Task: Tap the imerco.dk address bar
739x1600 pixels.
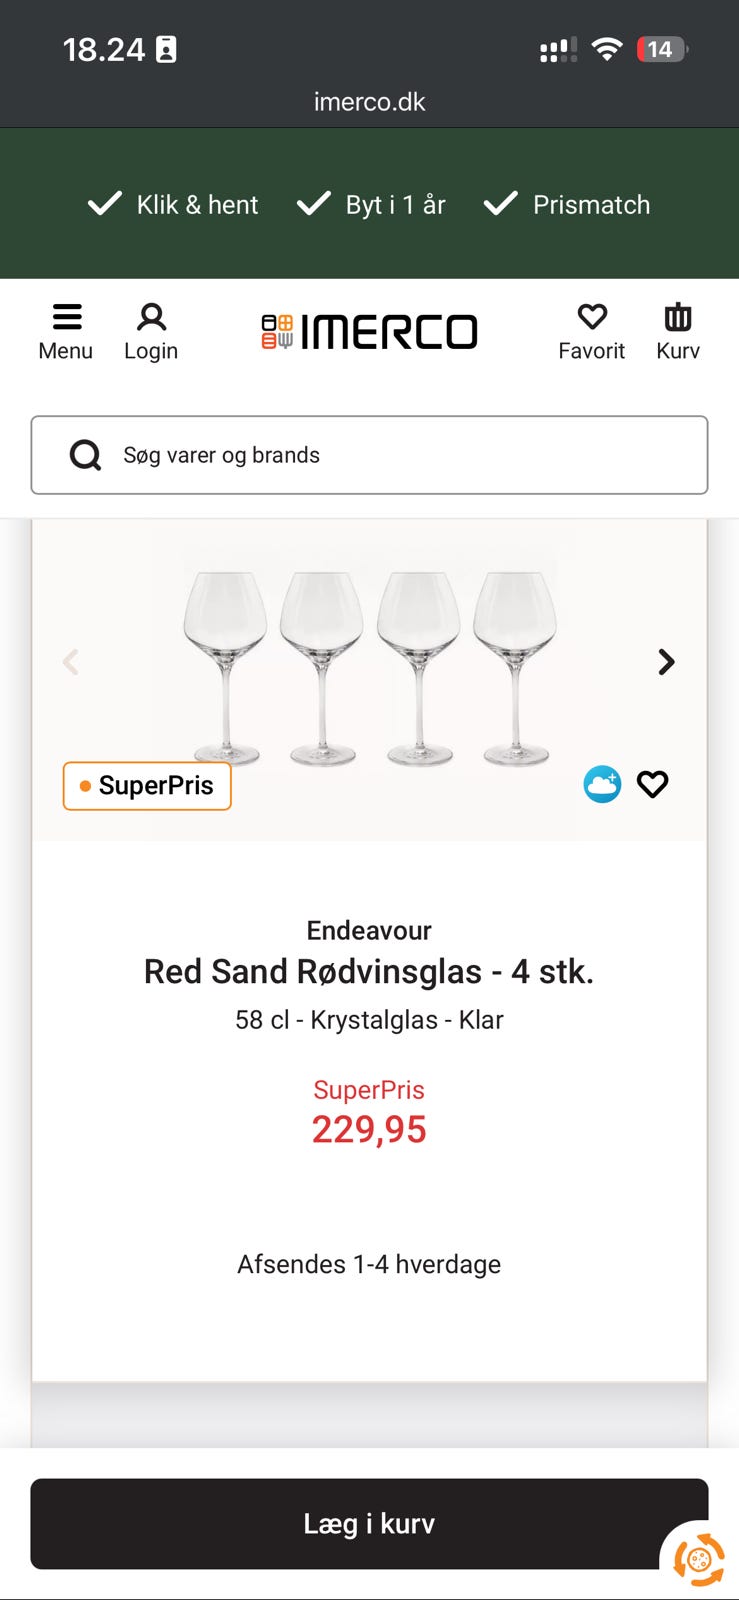Action: coord(369,102)
